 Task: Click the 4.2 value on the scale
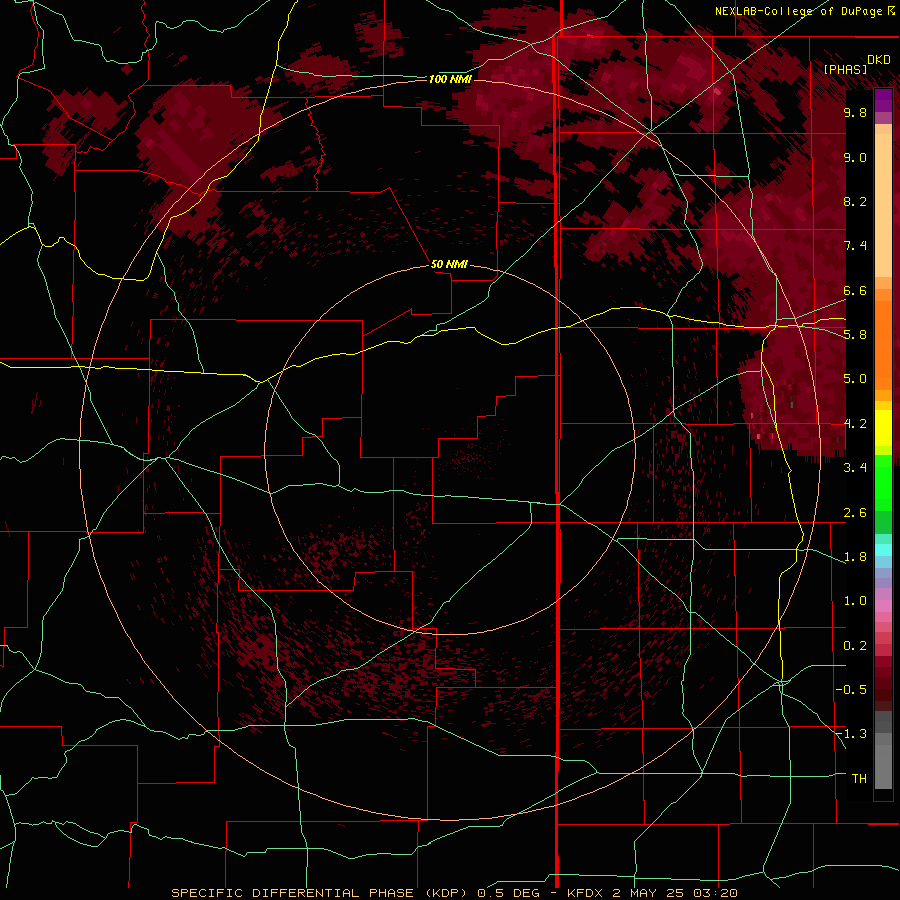(x=855, y=424)
